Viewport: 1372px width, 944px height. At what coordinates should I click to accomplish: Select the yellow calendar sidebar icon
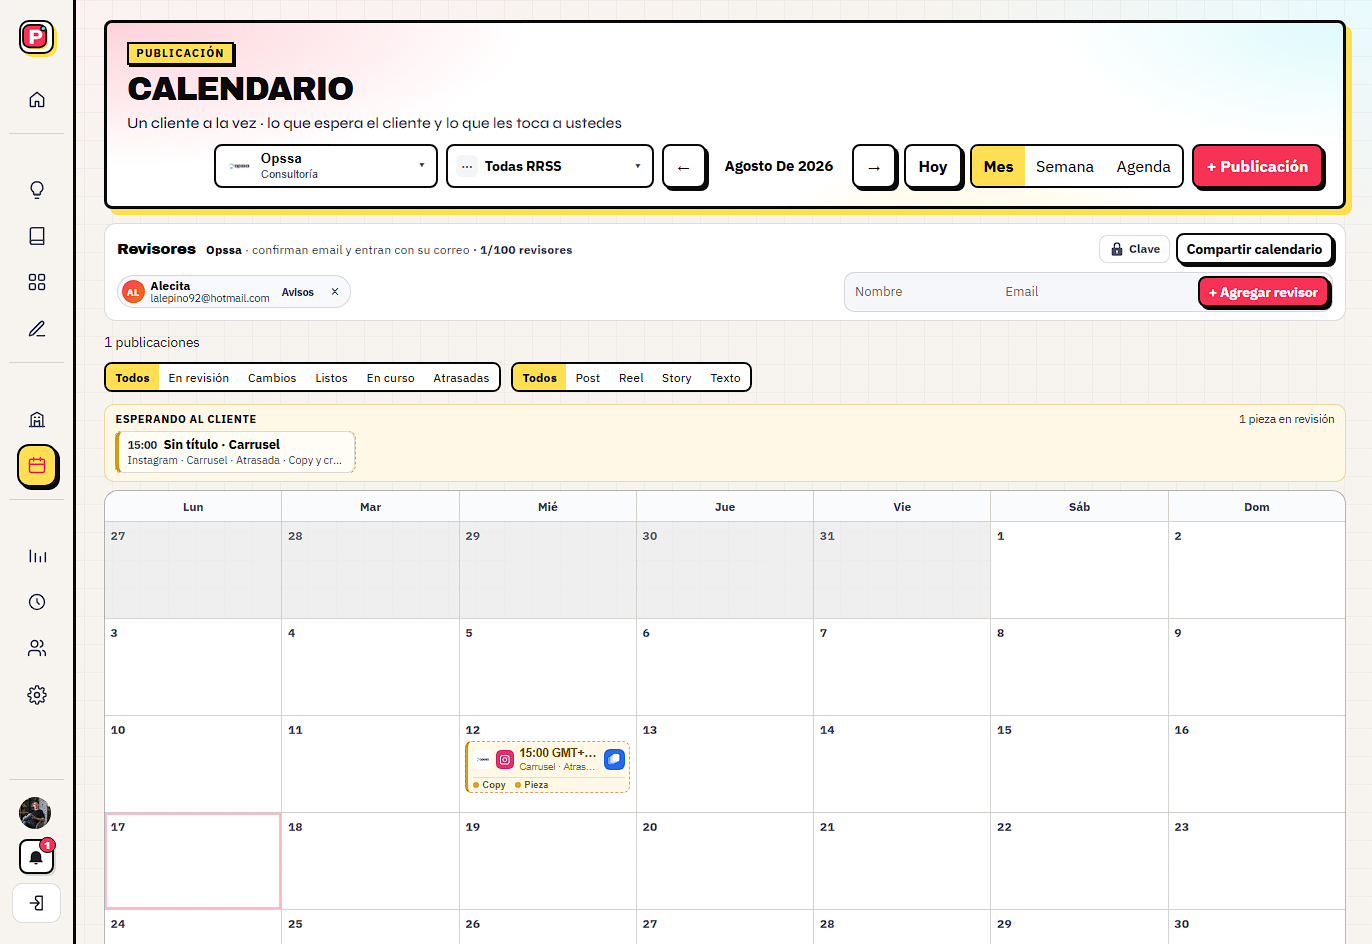(37, 465)
